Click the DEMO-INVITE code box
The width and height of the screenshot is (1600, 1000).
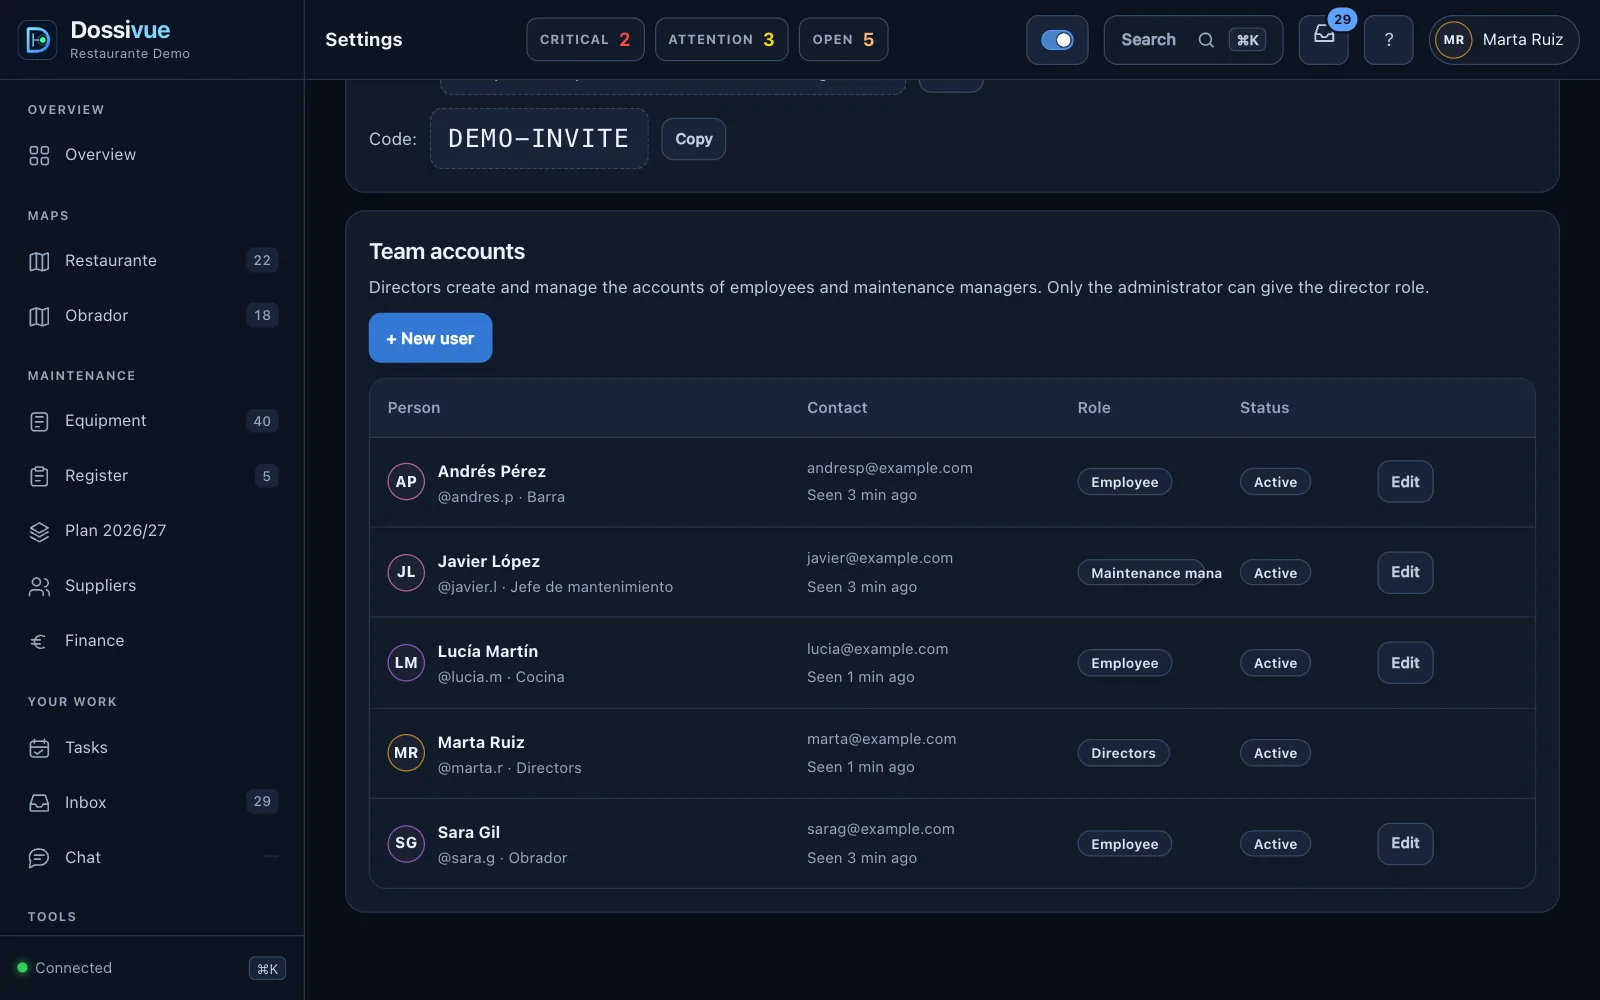[x=539, y=139]
